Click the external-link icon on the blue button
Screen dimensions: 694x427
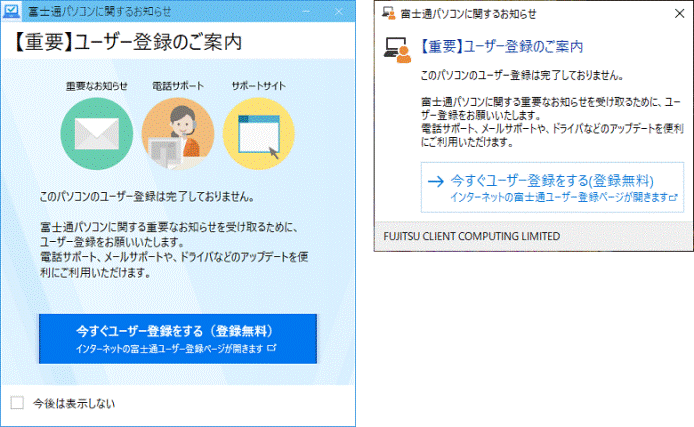click(271, 349)
